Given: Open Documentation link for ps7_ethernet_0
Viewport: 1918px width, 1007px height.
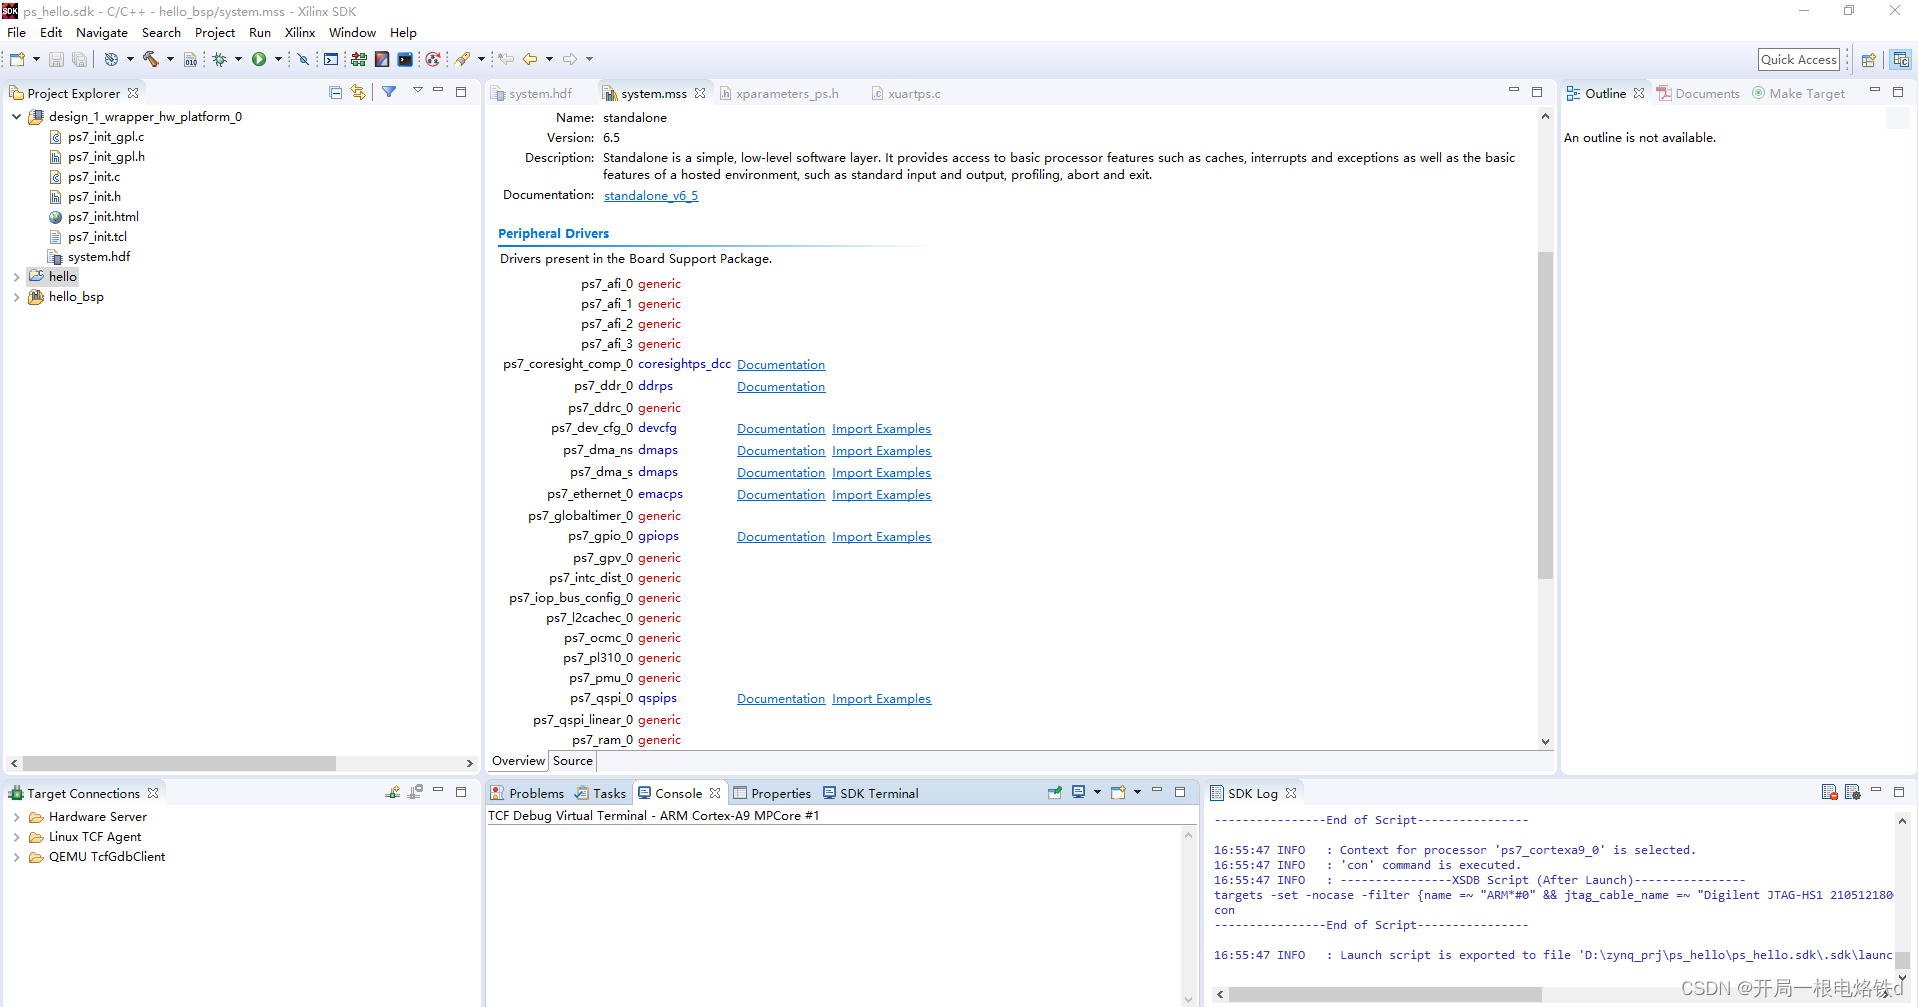Looking at the screenshot, I should [x=781, y=495].
